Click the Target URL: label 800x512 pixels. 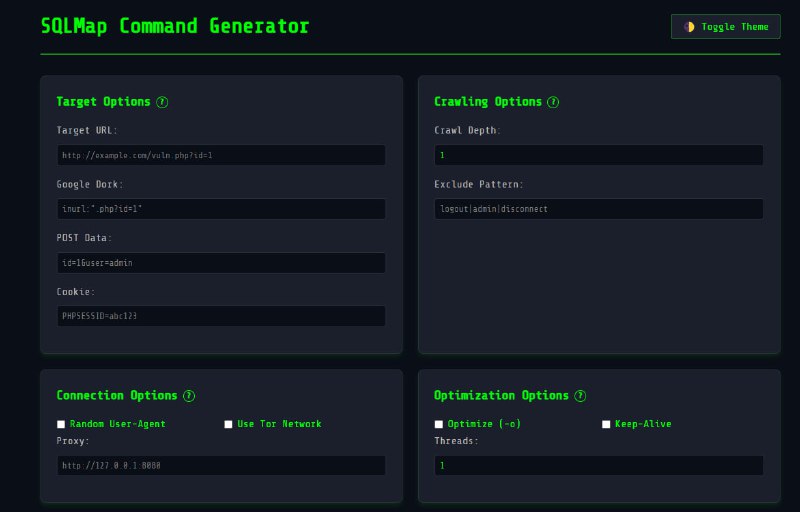87,131
